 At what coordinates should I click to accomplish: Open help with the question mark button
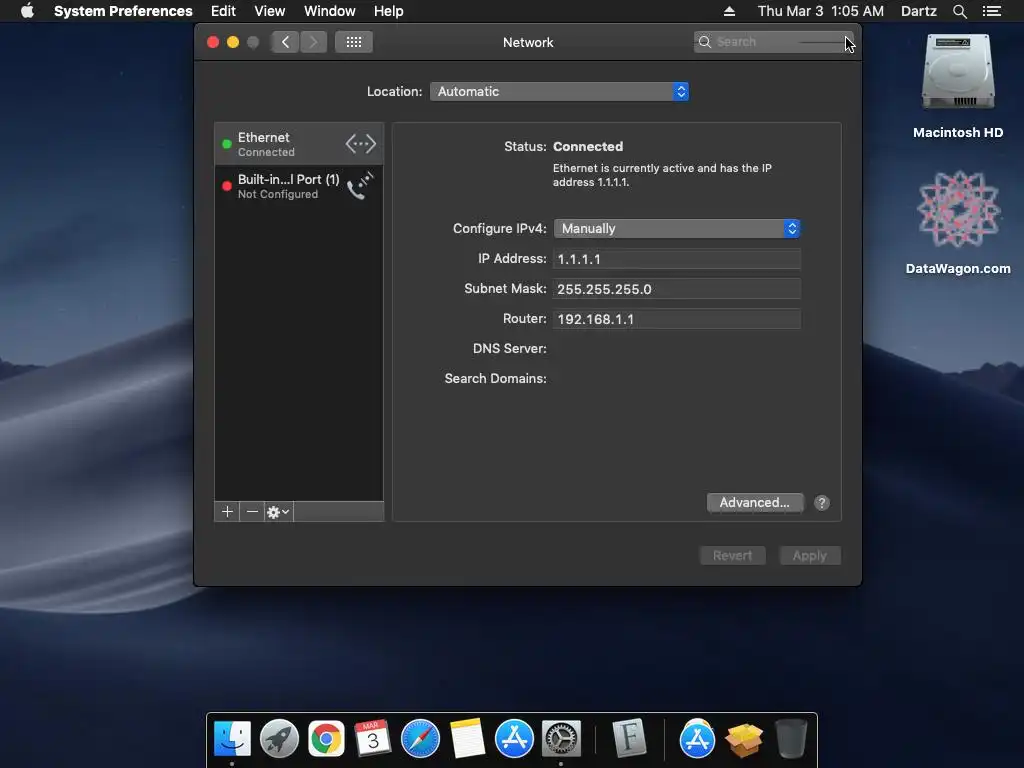(822, 503)
